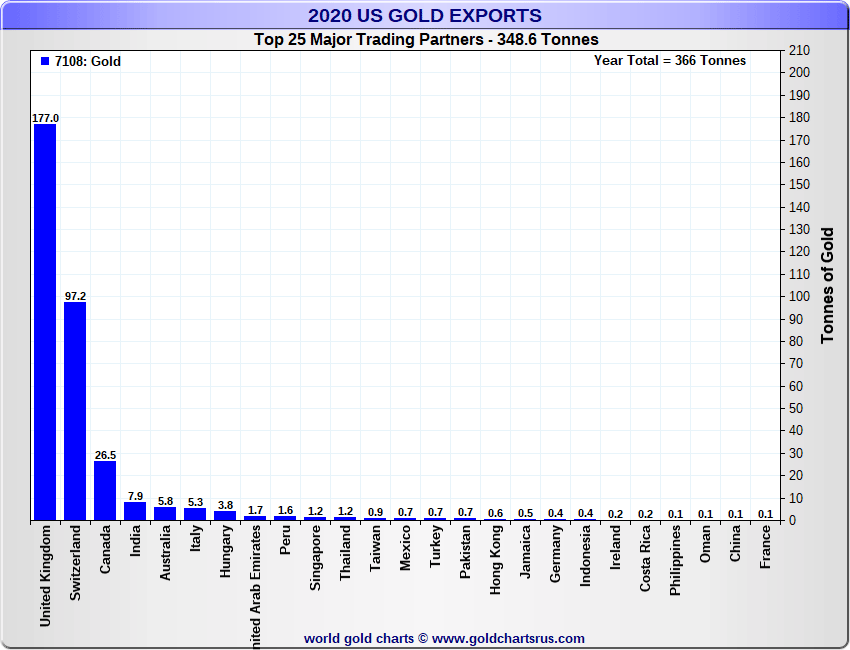
Task: Click the Australia bar
Action: 165,513
